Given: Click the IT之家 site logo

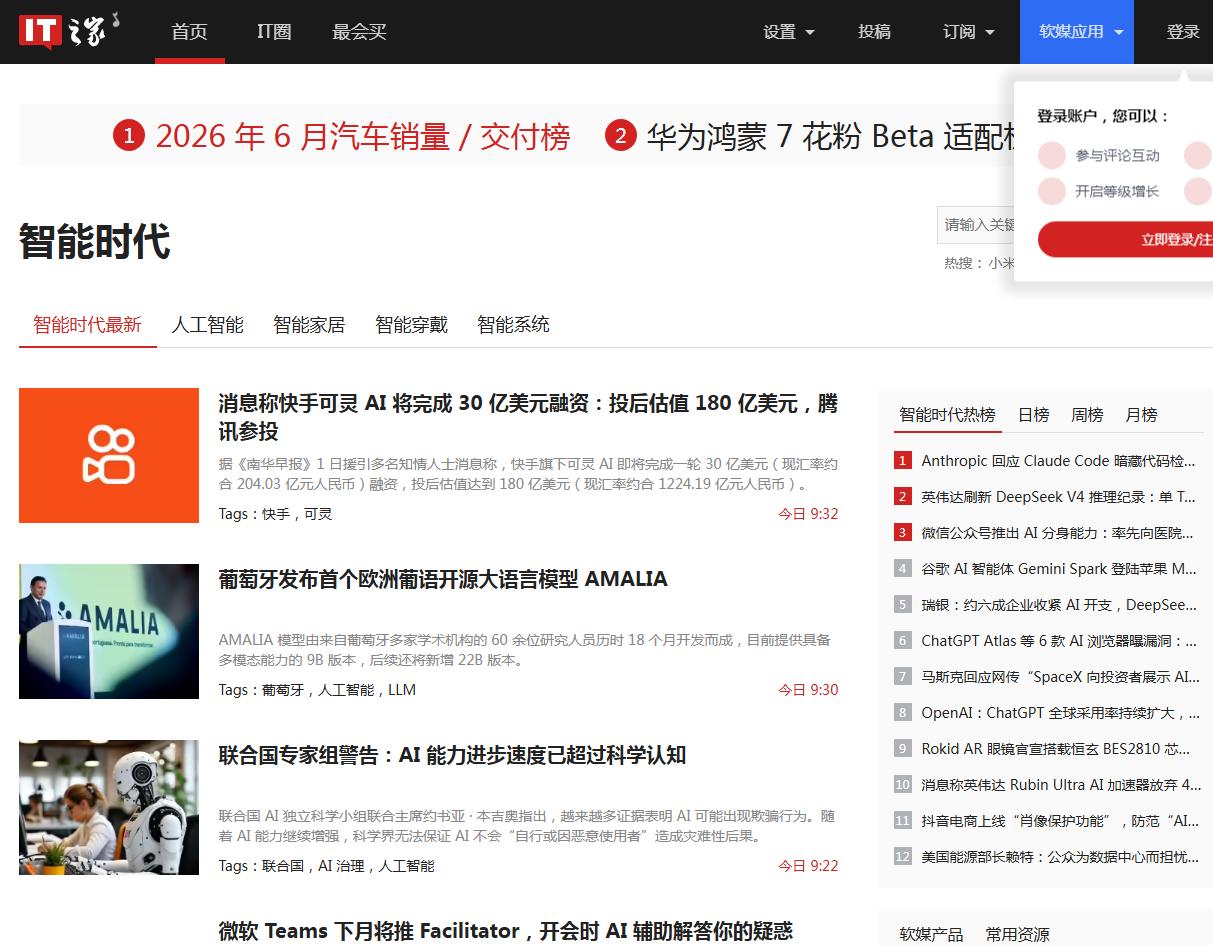Looking at the screenshot, I should point(69,31).
